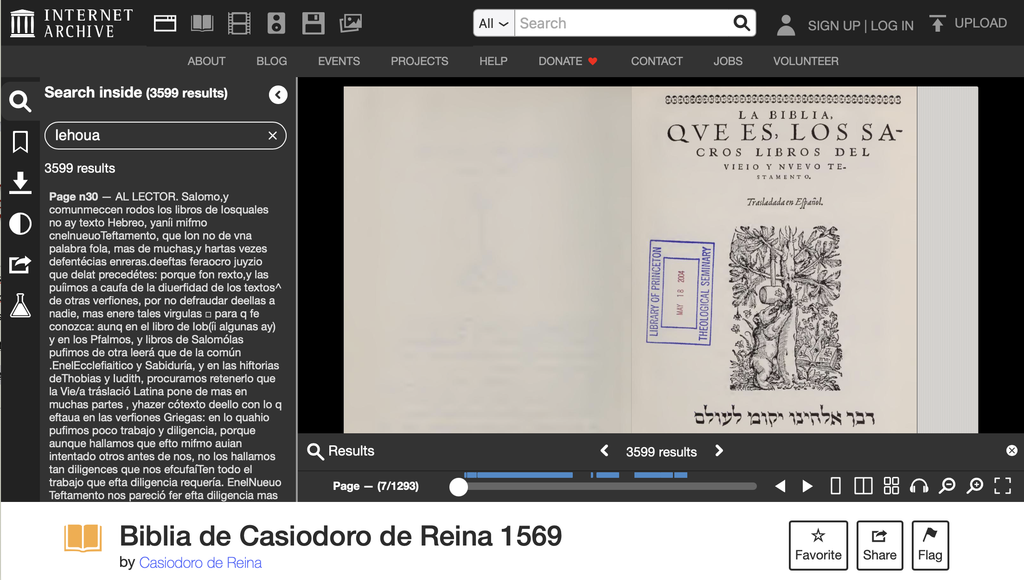Open the Audio speaker icon

click(276, 24)
